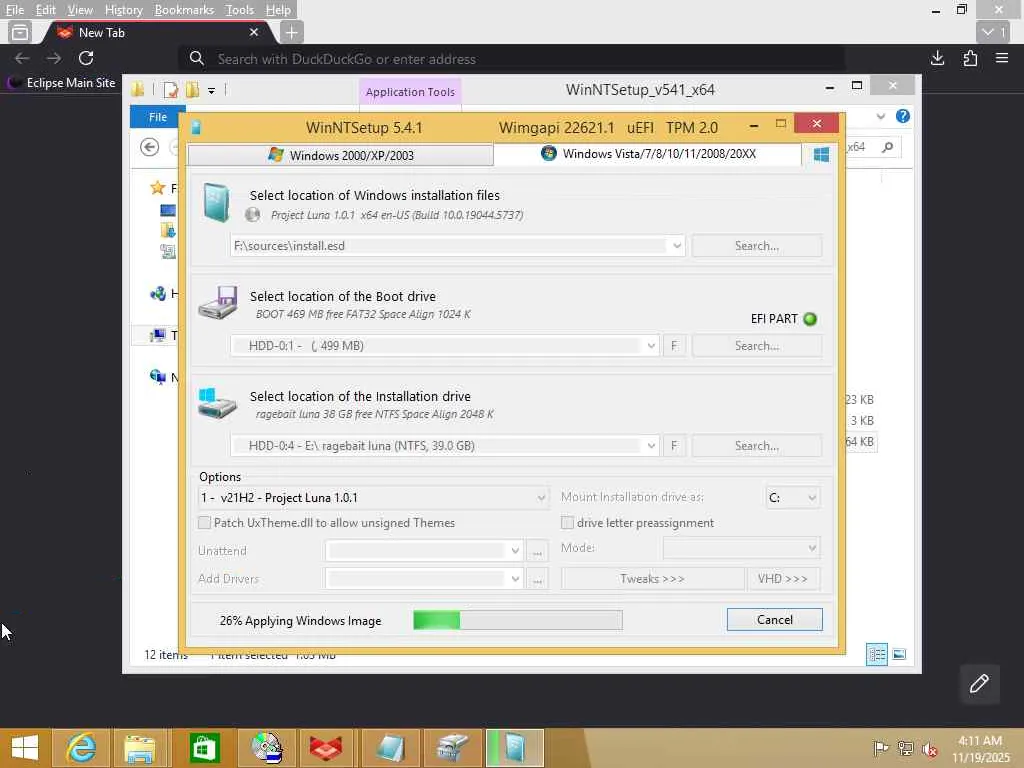The height and width of the screenshot is (768, 1024).
Task: Click the browser forward arrow
Action: tap(54, 58)
